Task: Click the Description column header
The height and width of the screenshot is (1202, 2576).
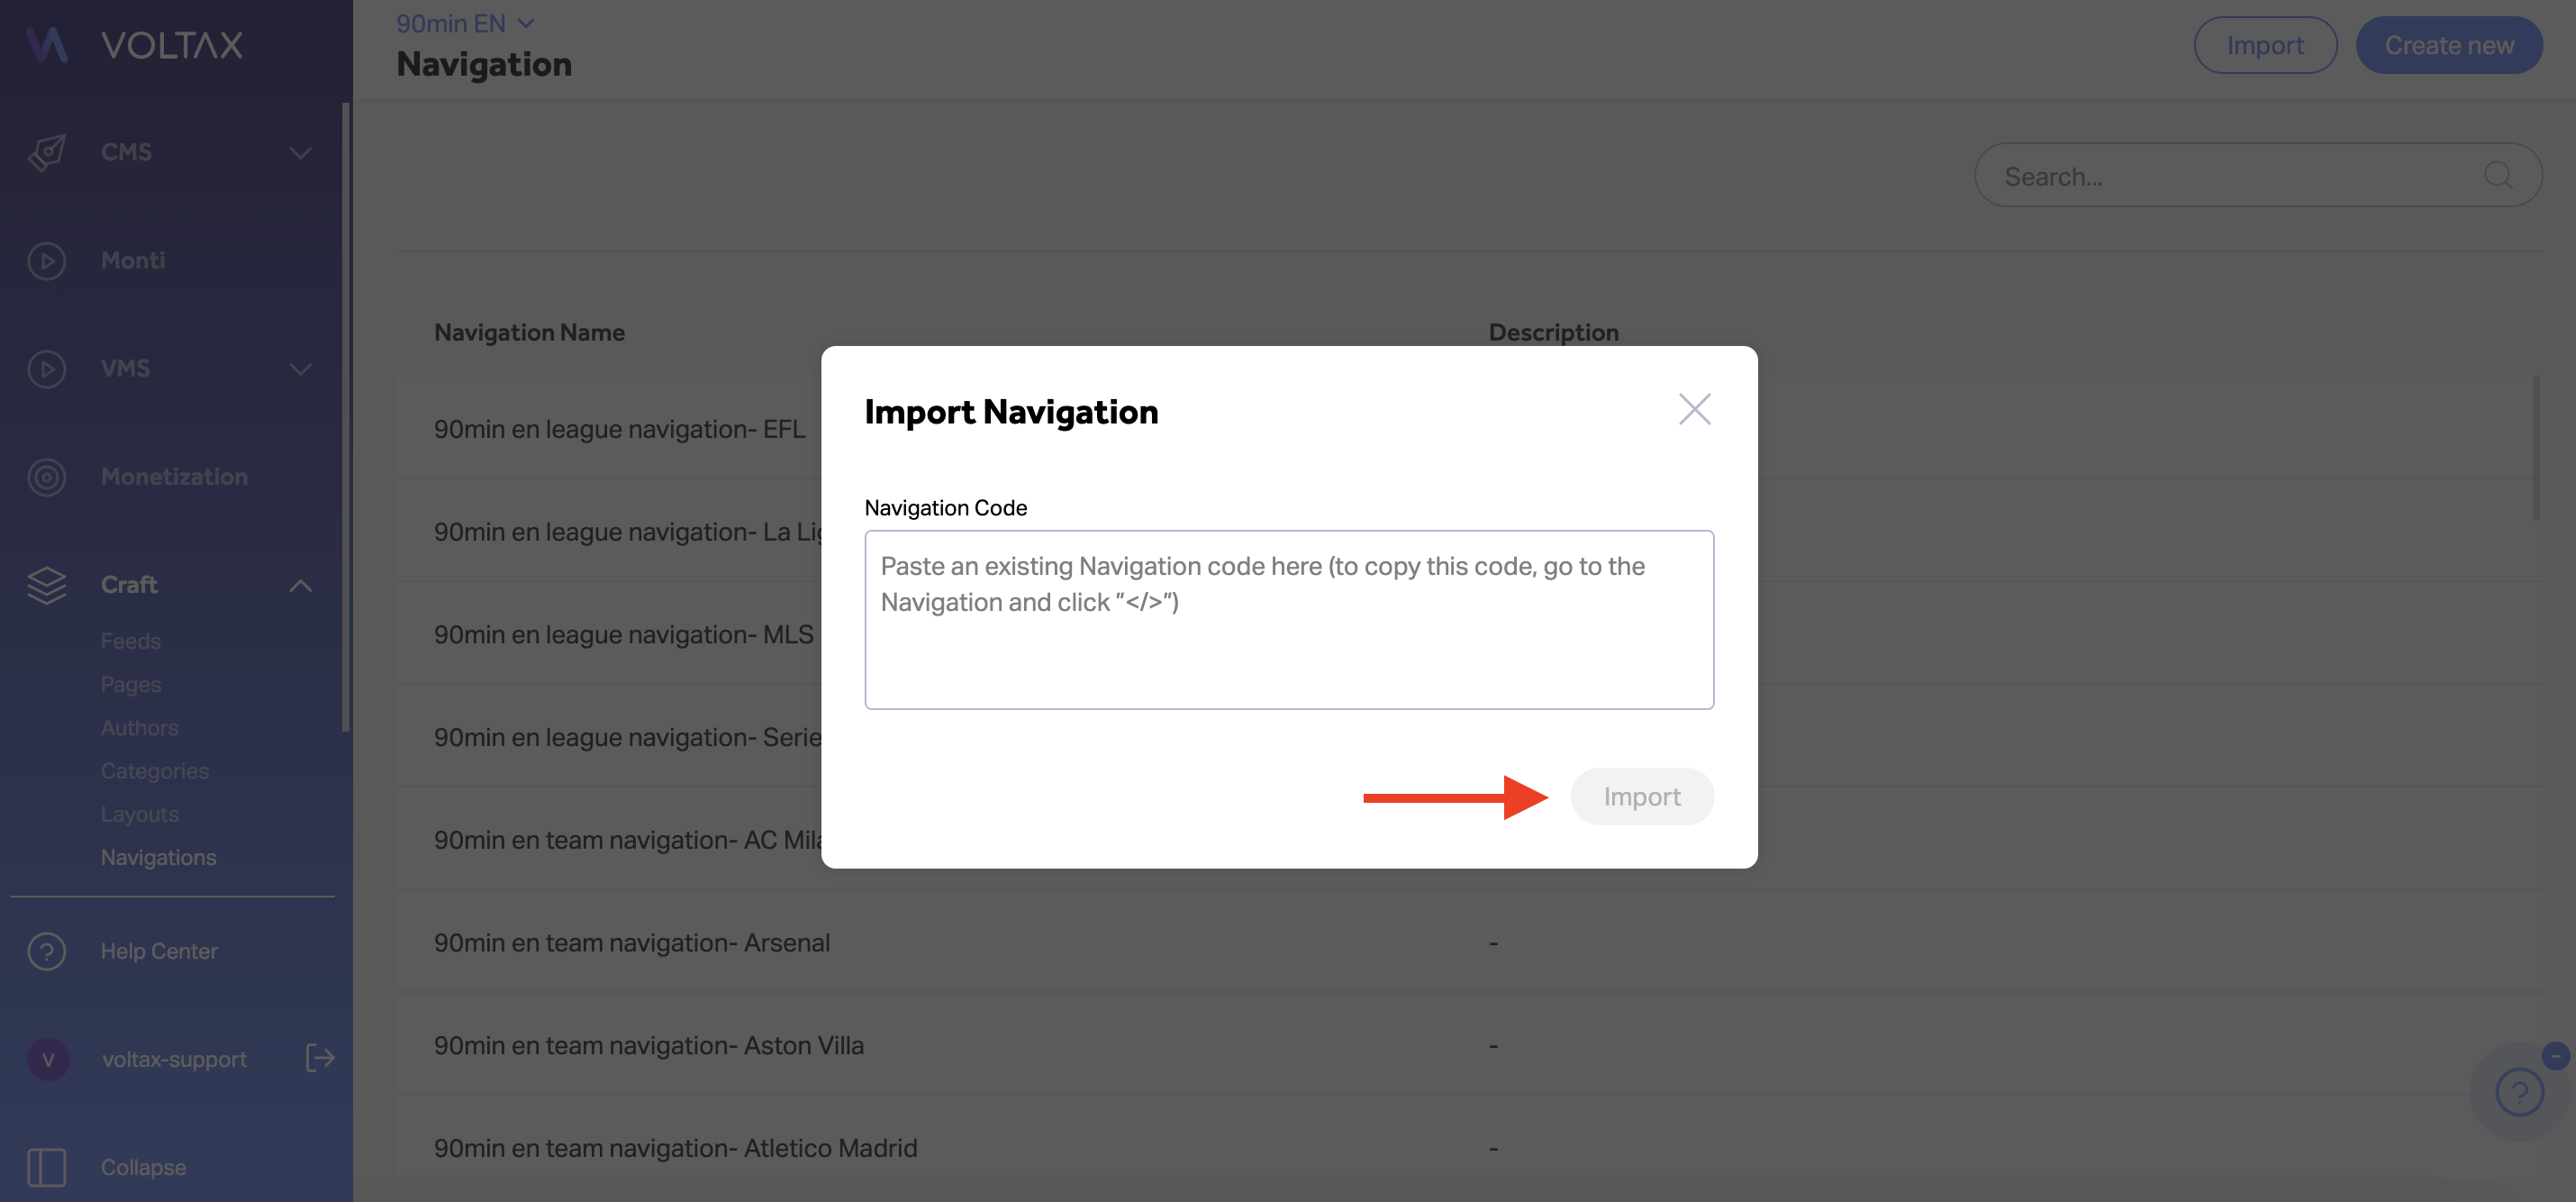Action: (x=1553, y=332)
